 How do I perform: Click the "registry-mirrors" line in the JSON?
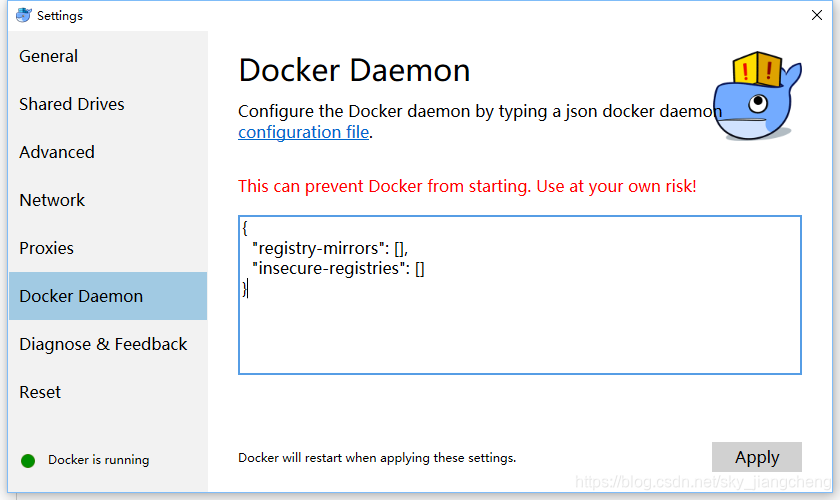point(330,248)
